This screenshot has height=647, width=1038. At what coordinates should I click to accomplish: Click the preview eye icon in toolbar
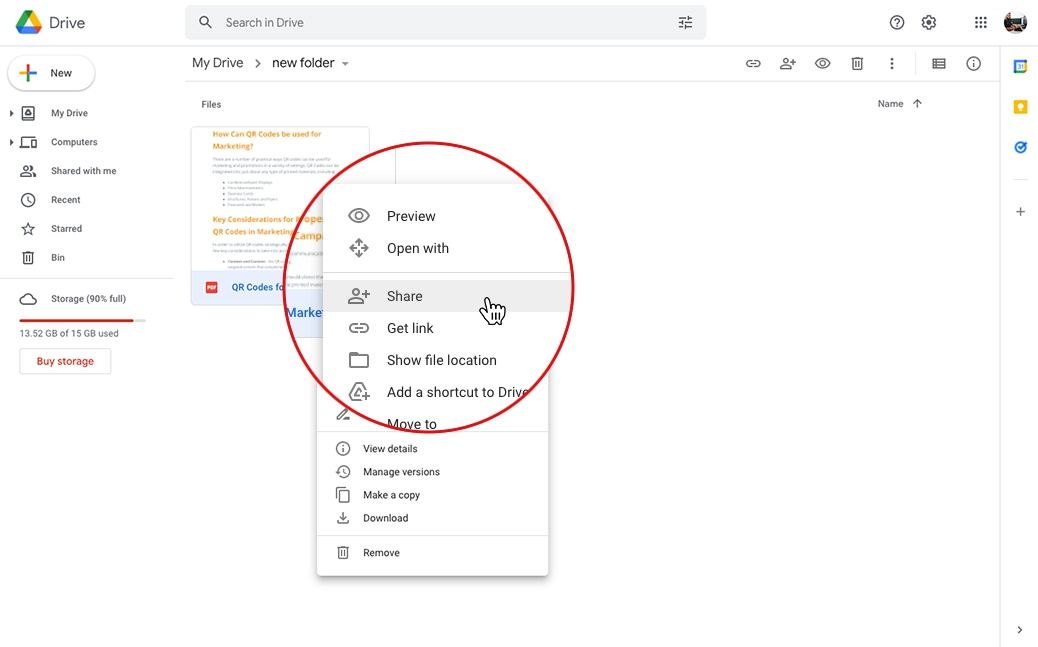[822, 64]
